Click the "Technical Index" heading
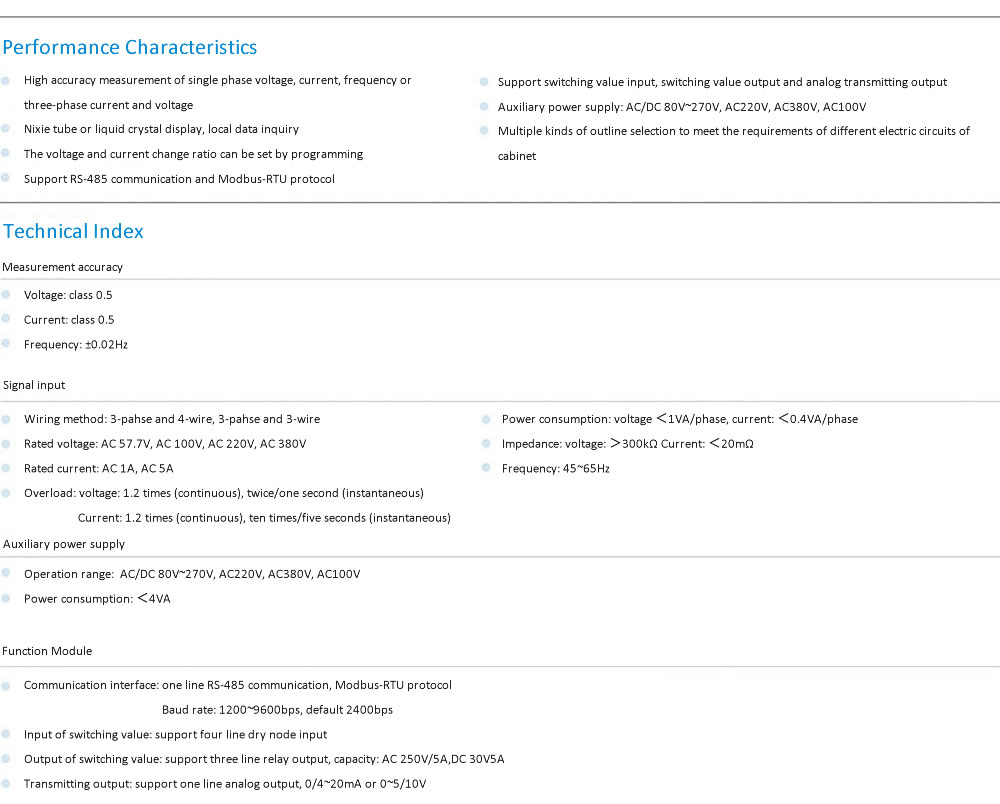 click(73, 231)
